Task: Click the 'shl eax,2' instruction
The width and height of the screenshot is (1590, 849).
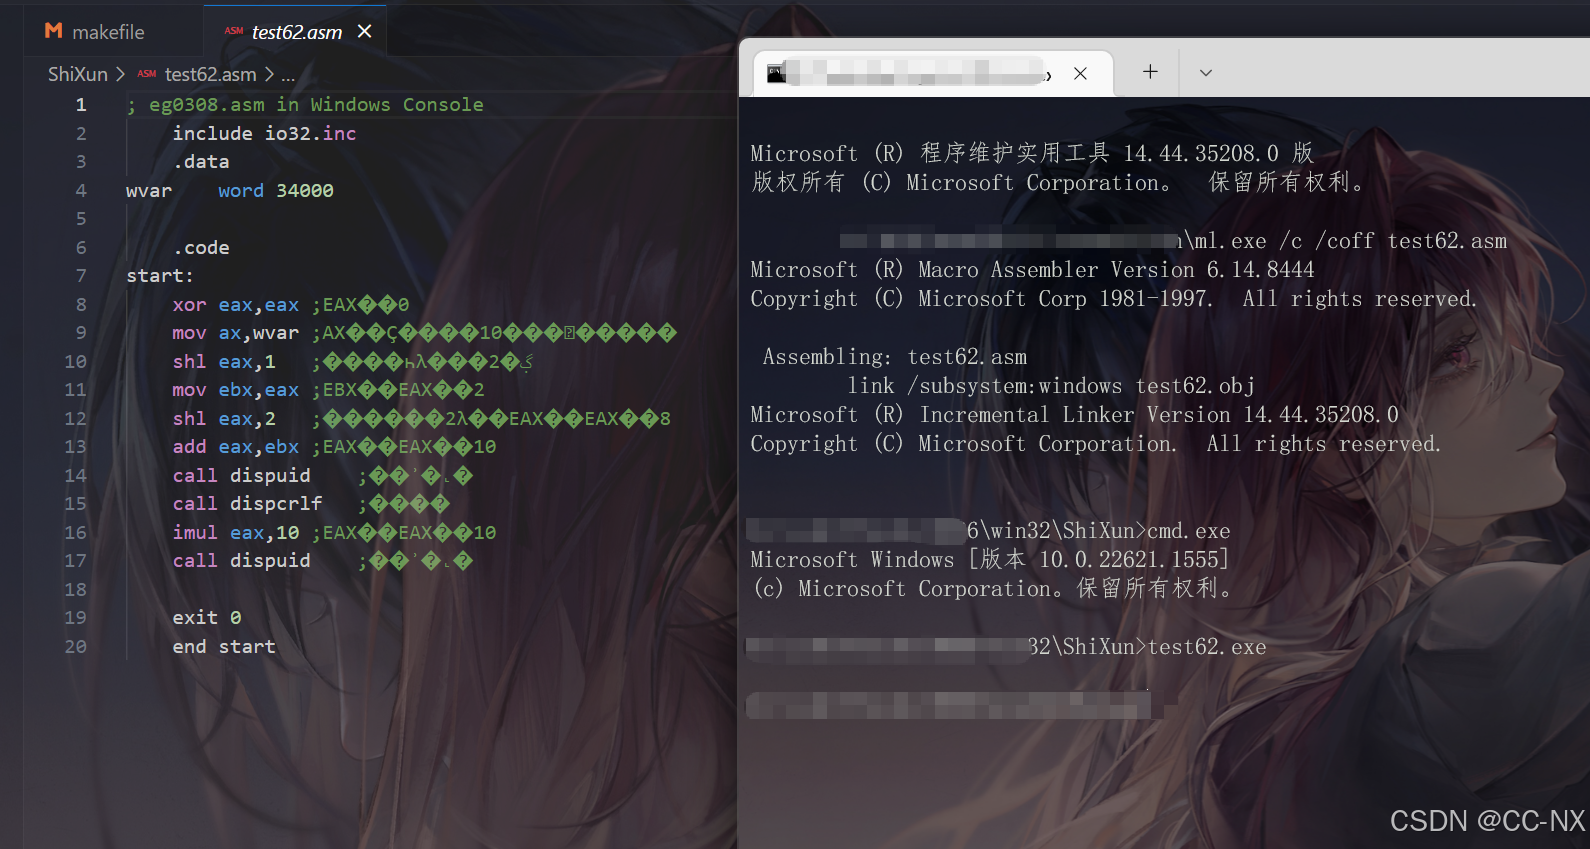Action: pyautogui.click(x=224, y=419)
